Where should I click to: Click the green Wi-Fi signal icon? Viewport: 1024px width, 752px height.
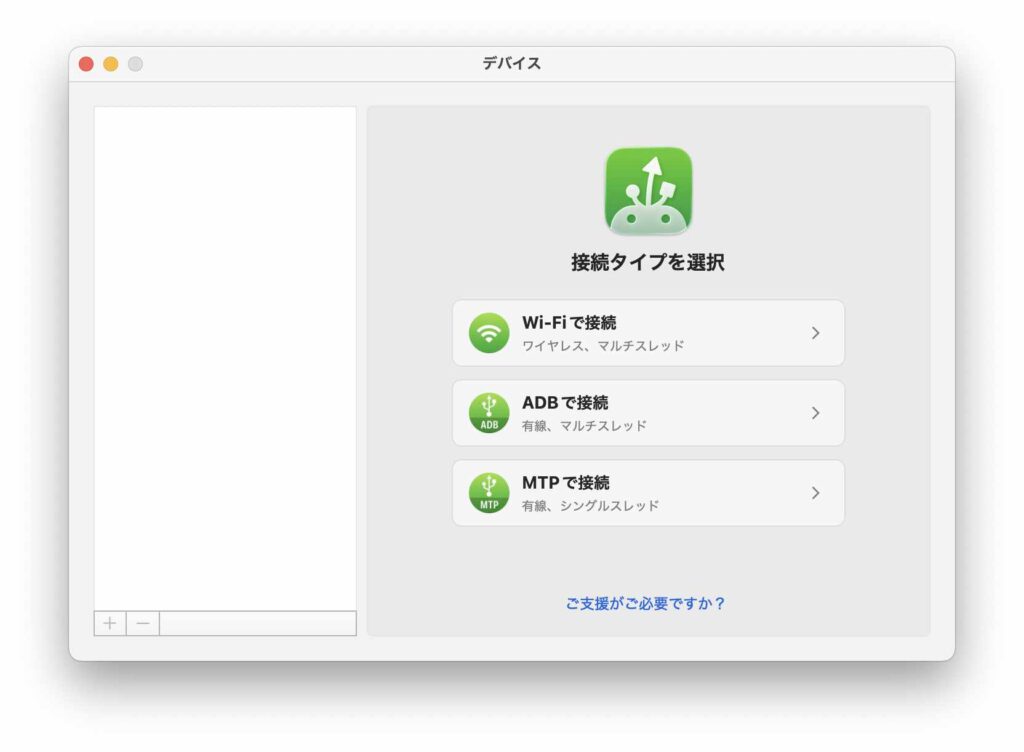[489, 333]
